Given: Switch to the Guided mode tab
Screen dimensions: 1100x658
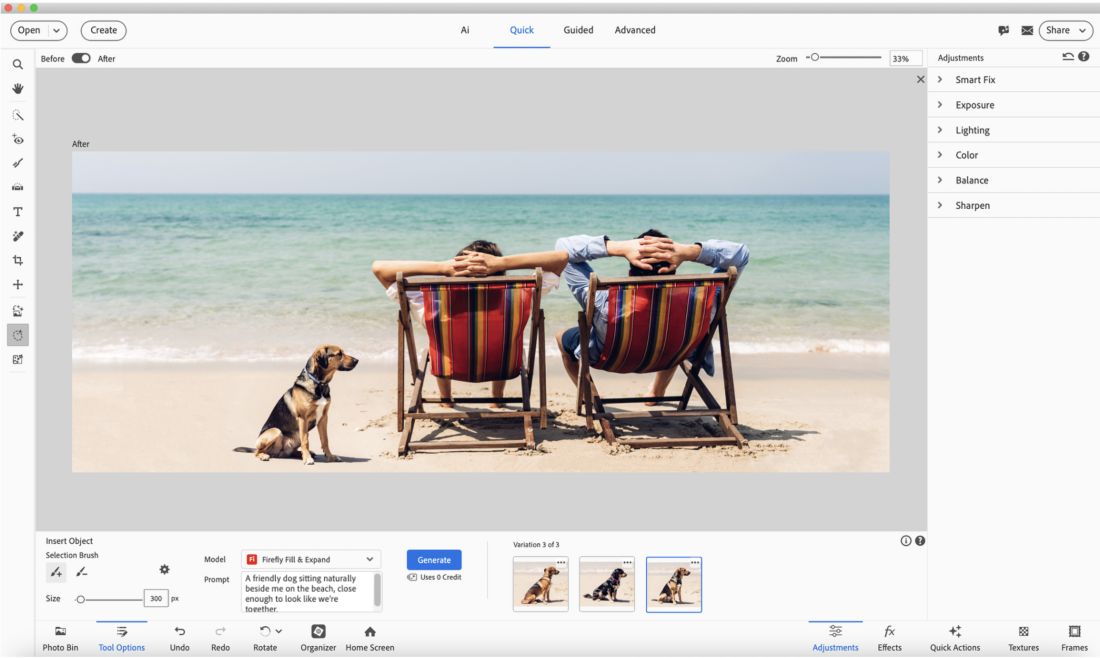Looking at the screenshot, I should coord(578,30).
